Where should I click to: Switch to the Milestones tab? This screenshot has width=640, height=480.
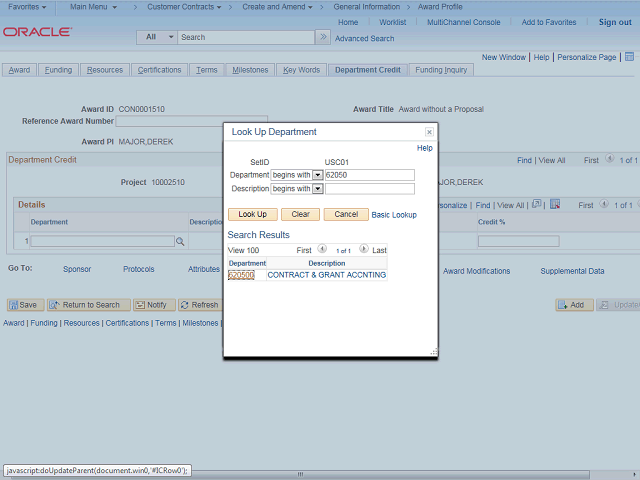click(250, 70)
